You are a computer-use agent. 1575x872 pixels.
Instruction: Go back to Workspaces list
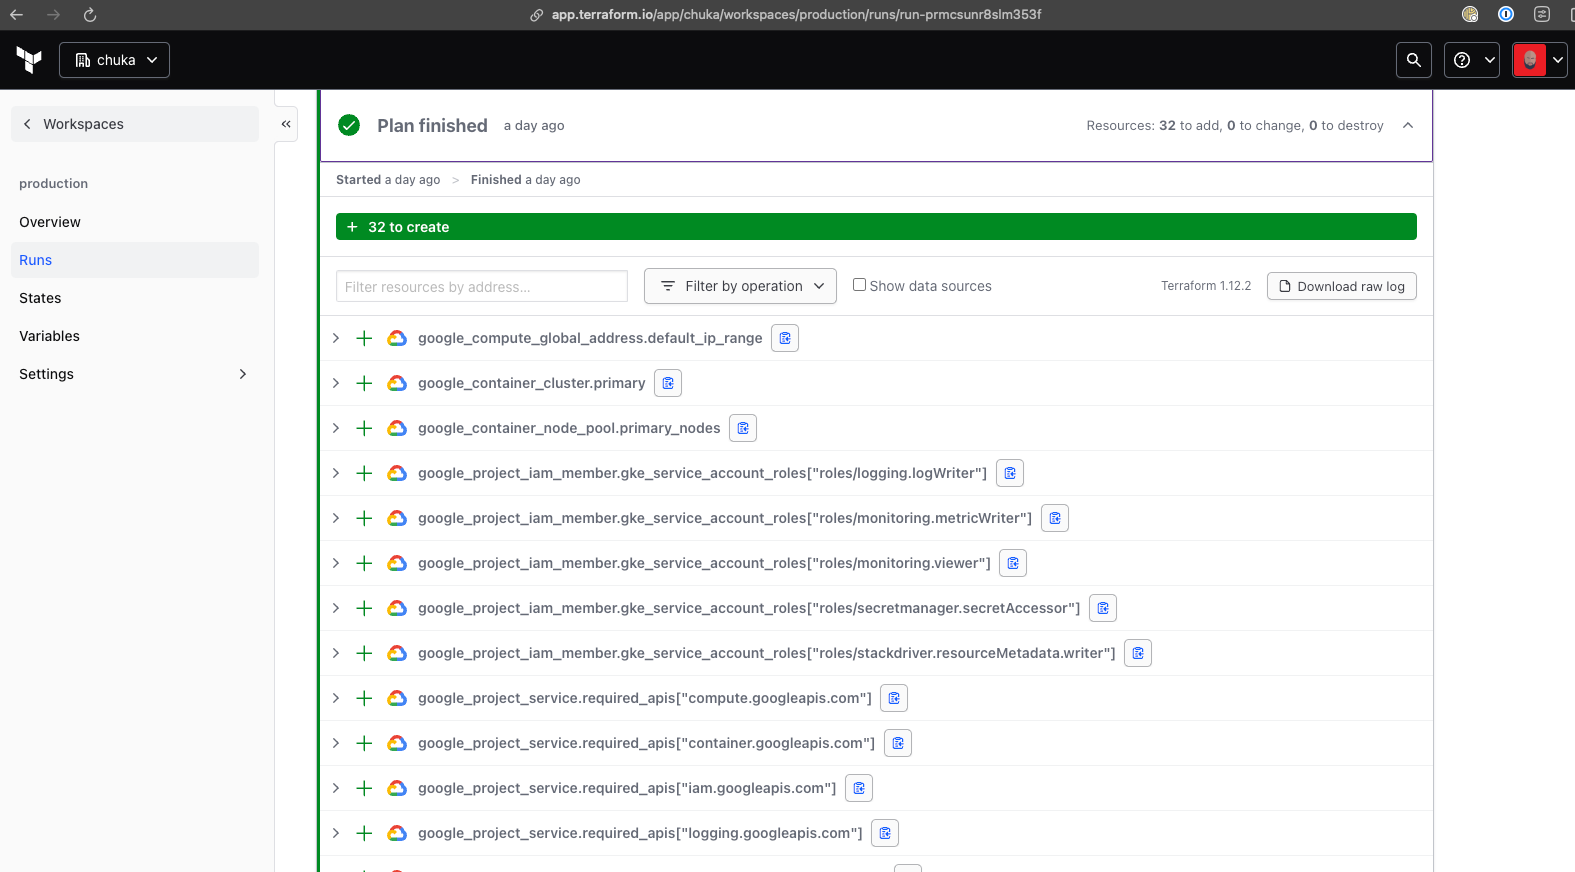tap(135, 124)
